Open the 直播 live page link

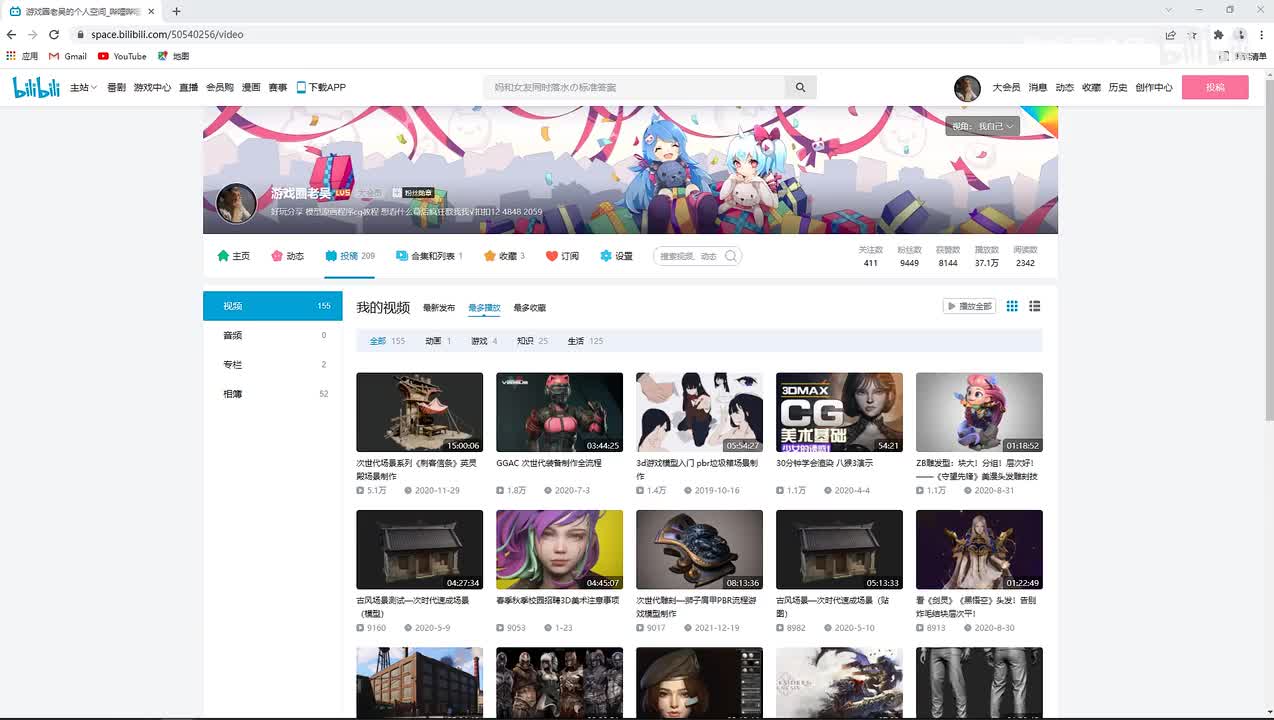[189, 87]
